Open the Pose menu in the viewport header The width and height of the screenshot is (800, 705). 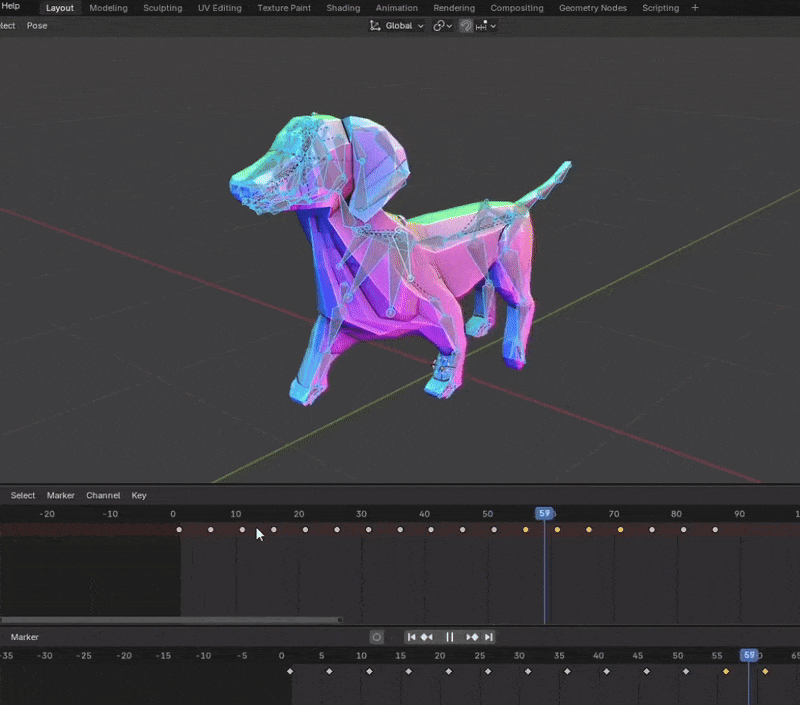[37, 26]
